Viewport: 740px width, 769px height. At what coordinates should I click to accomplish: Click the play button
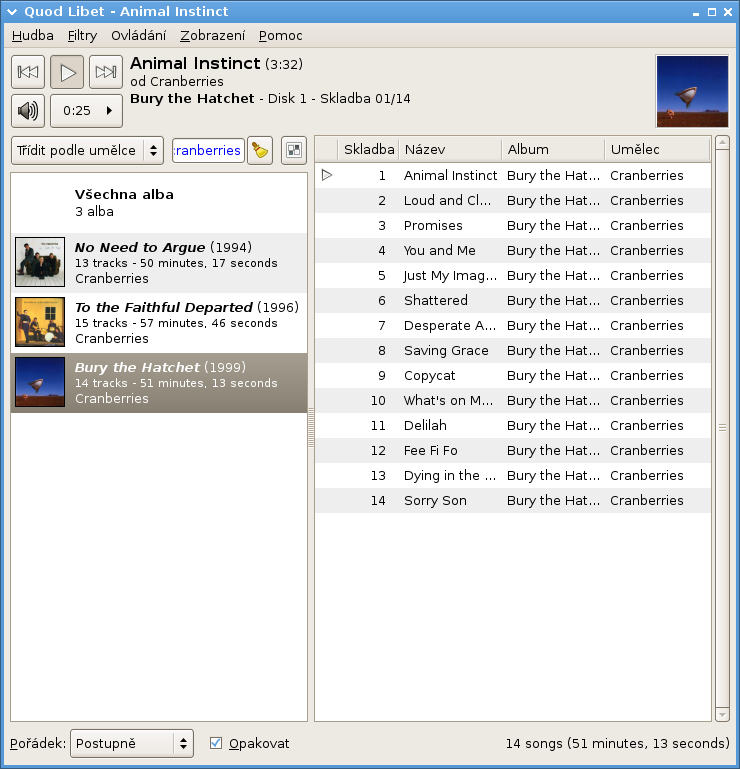point(67,72)
